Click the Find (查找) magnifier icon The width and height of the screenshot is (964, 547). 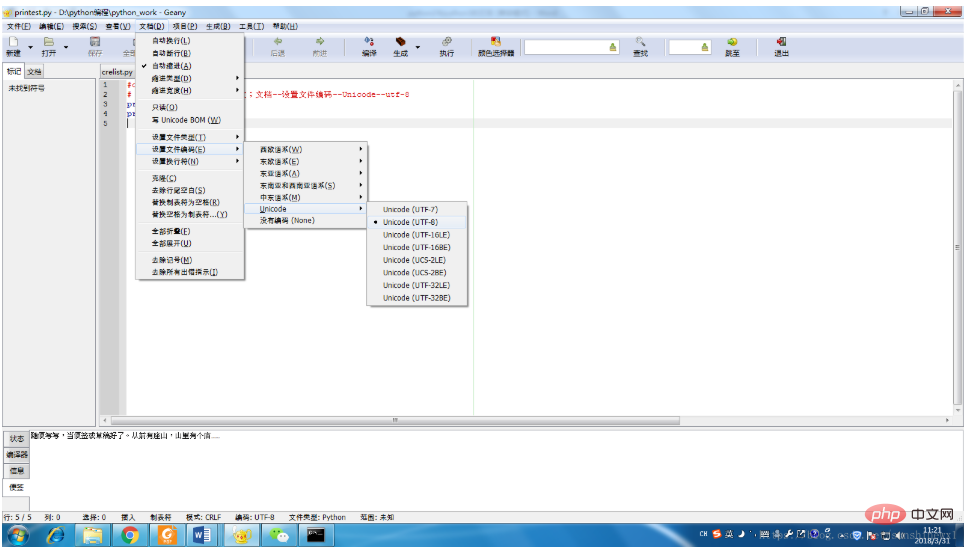point(641,41)
